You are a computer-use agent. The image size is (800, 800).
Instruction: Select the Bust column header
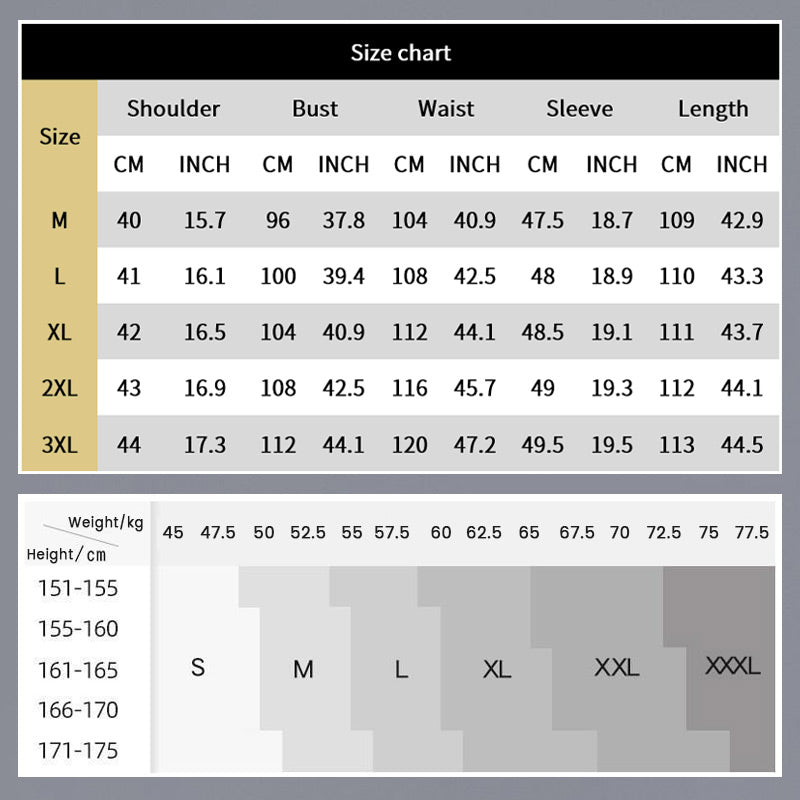pyautogui.click(x=315, y=109)
